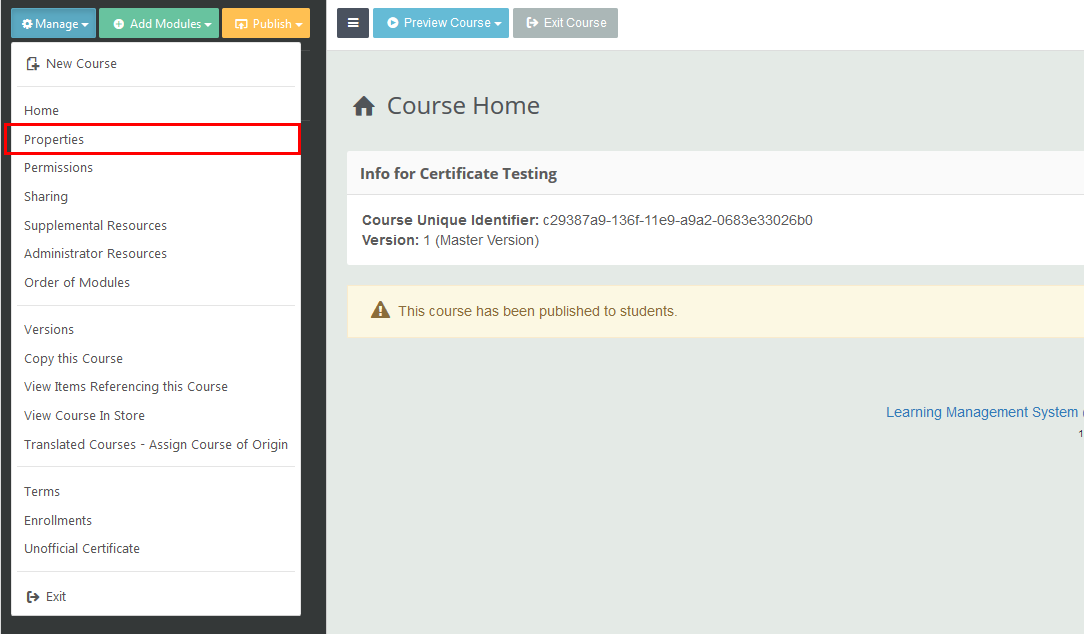Click the New Course icon in the menu
This screenshot has height=634, width=1084.
tap(34, 63)
